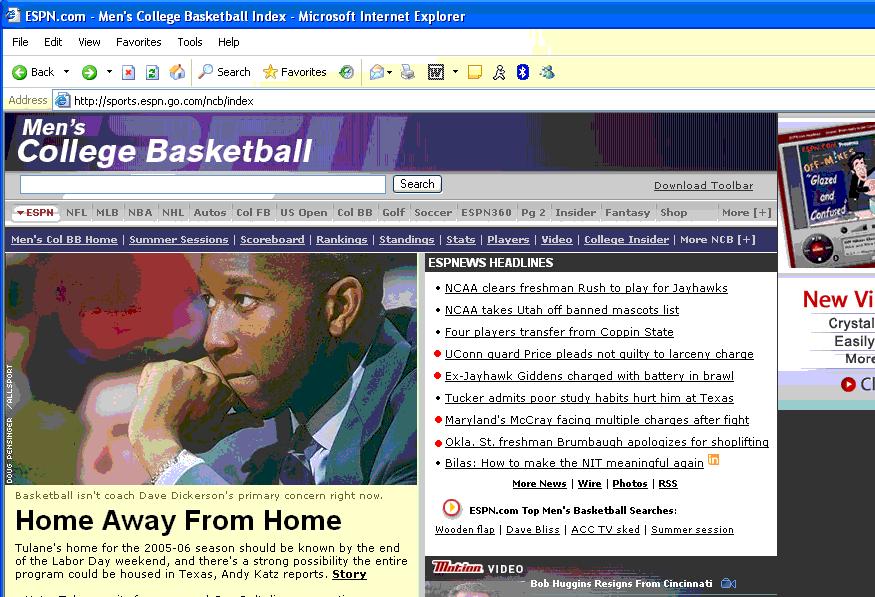Open the Favorites panel
This screenshot has height=597, width=875.
tap(296, 72)
